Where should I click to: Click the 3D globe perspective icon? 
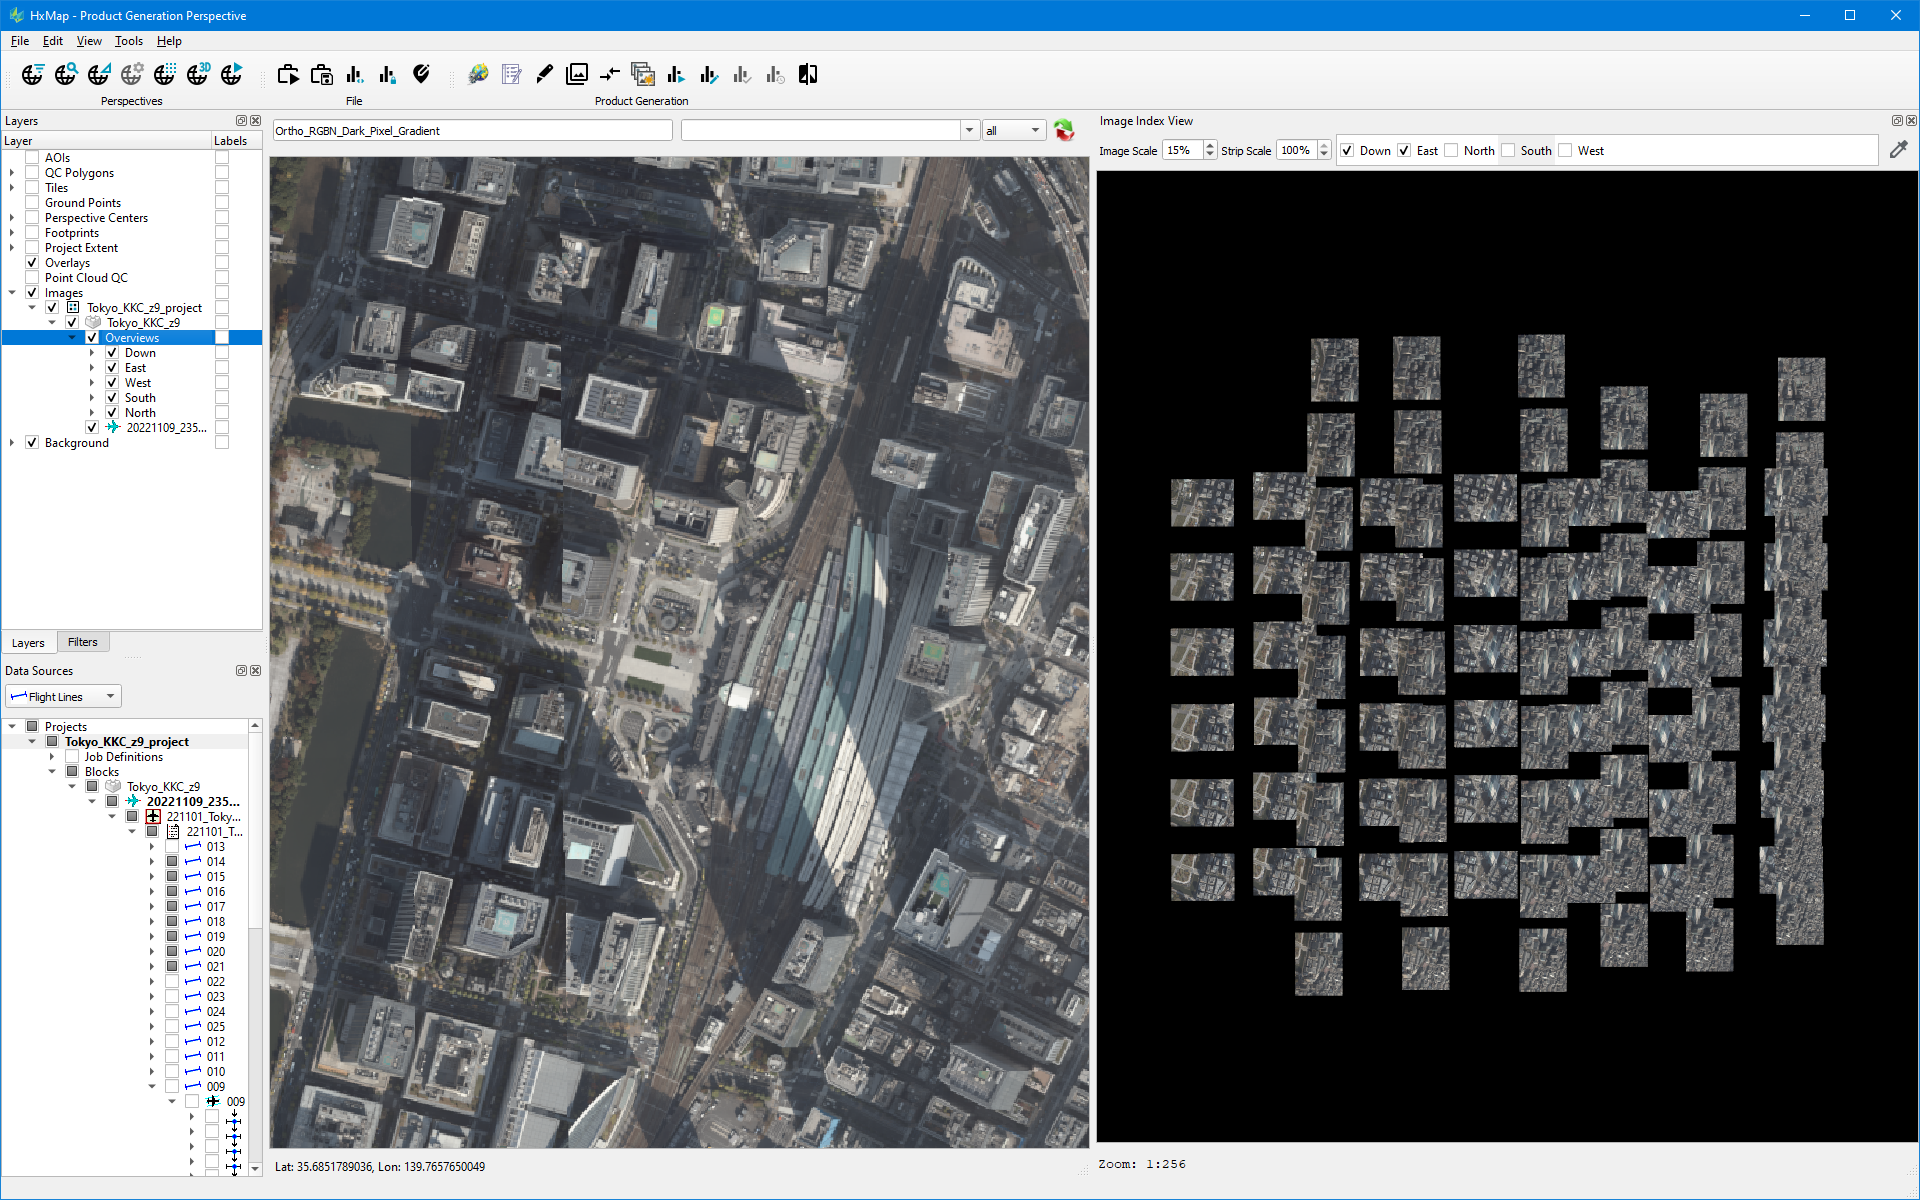point(198,74)
